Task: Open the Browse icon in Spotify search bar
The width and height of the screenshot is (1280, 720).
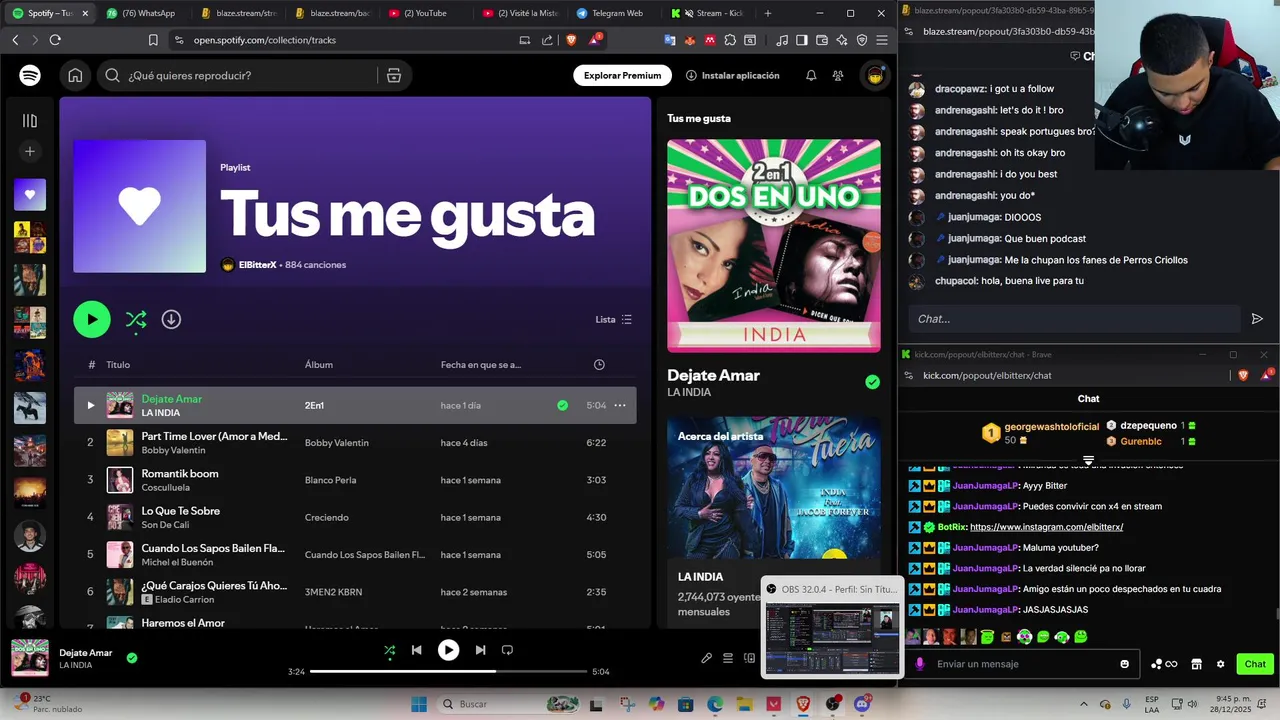Action: [394, 75]
